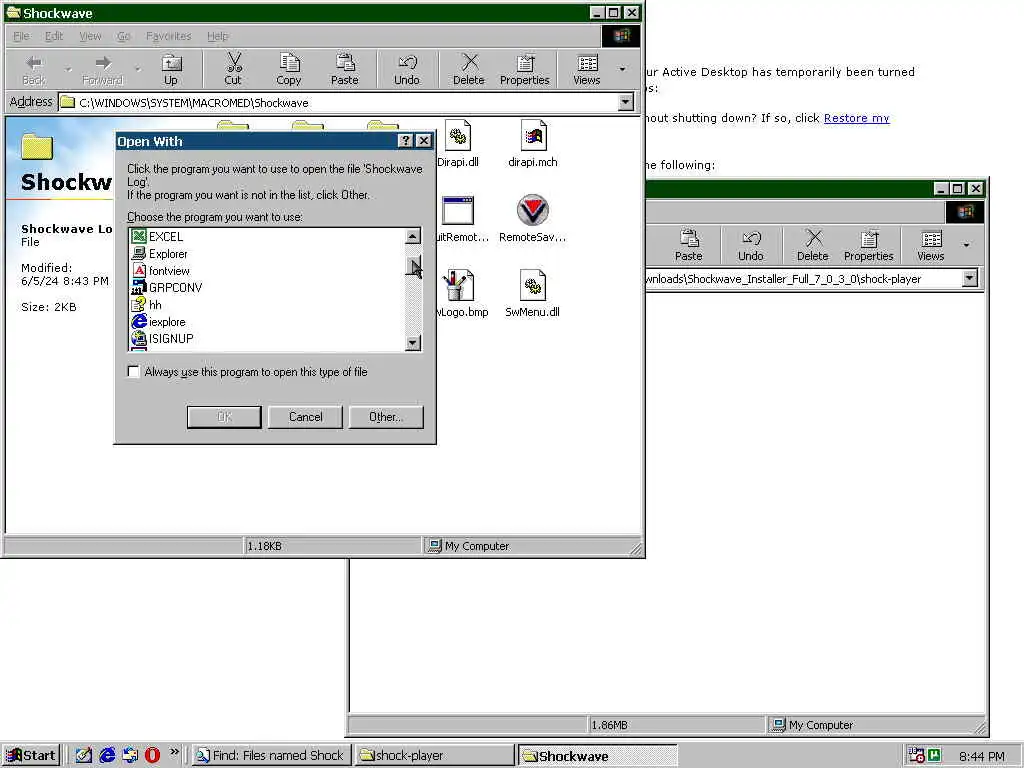The height and width of the screenshot is (768, 1024).
Task: Open the Help menu
Action: coord(217,36)
